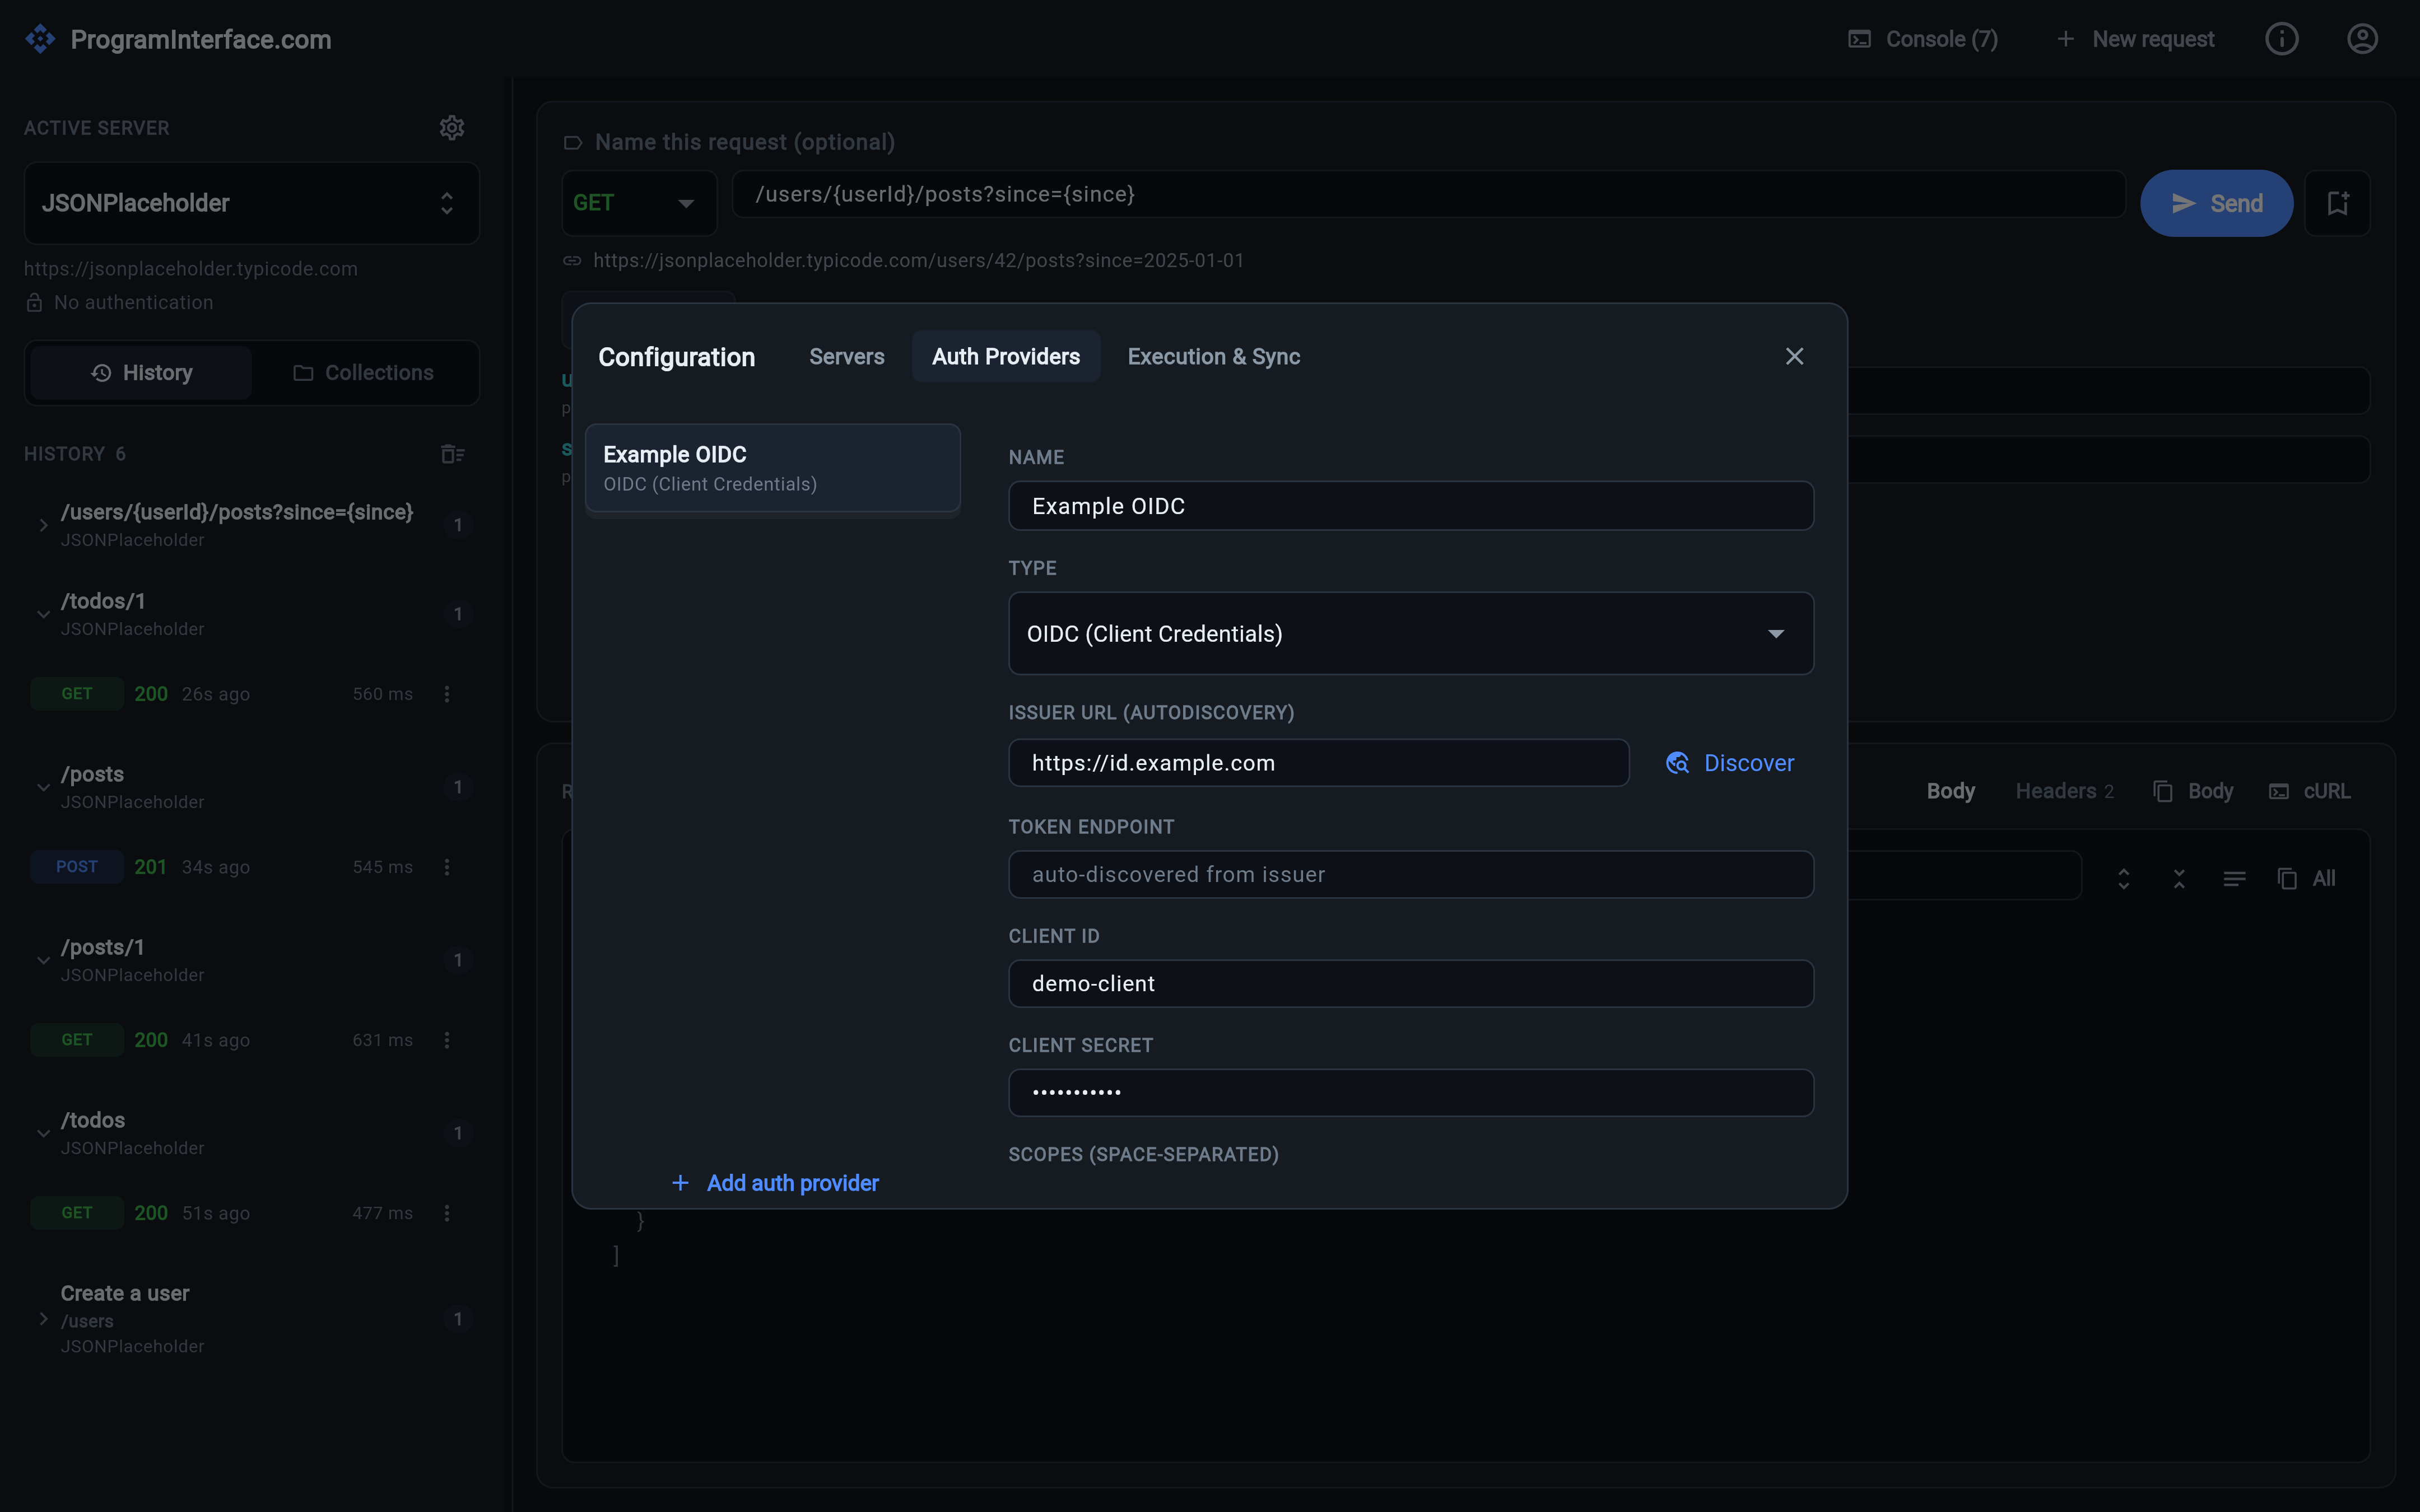Send the request

pos(2216,203)
